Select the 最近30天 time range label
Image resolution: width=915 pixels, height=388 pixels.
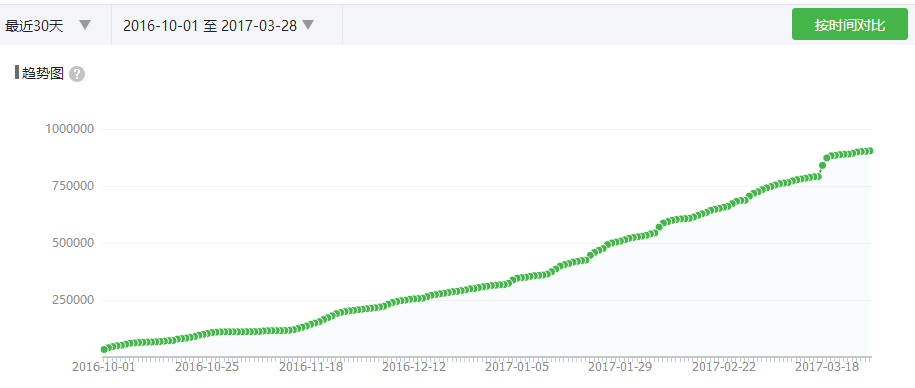pos(34,26)
